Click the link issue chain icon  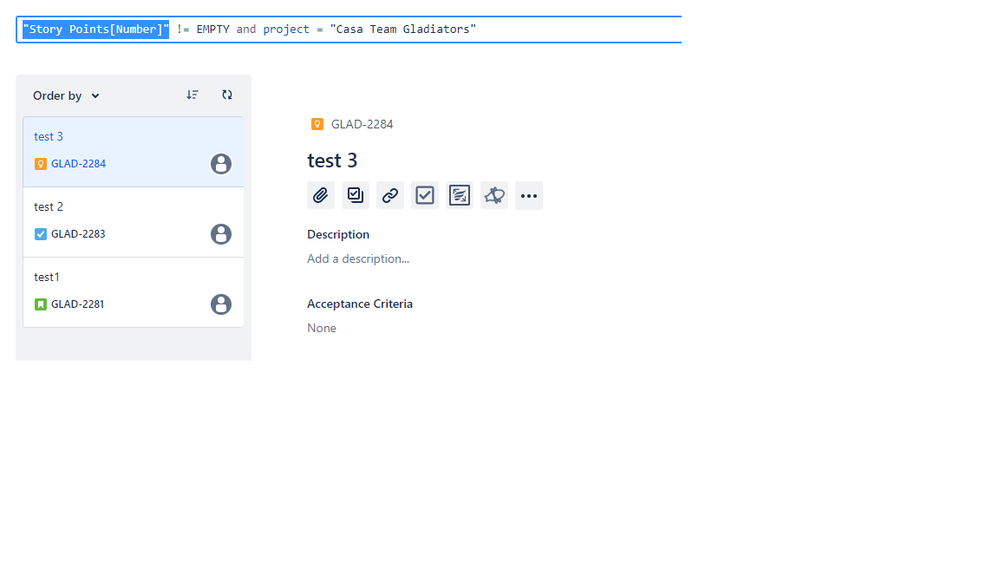pos(390,196)
